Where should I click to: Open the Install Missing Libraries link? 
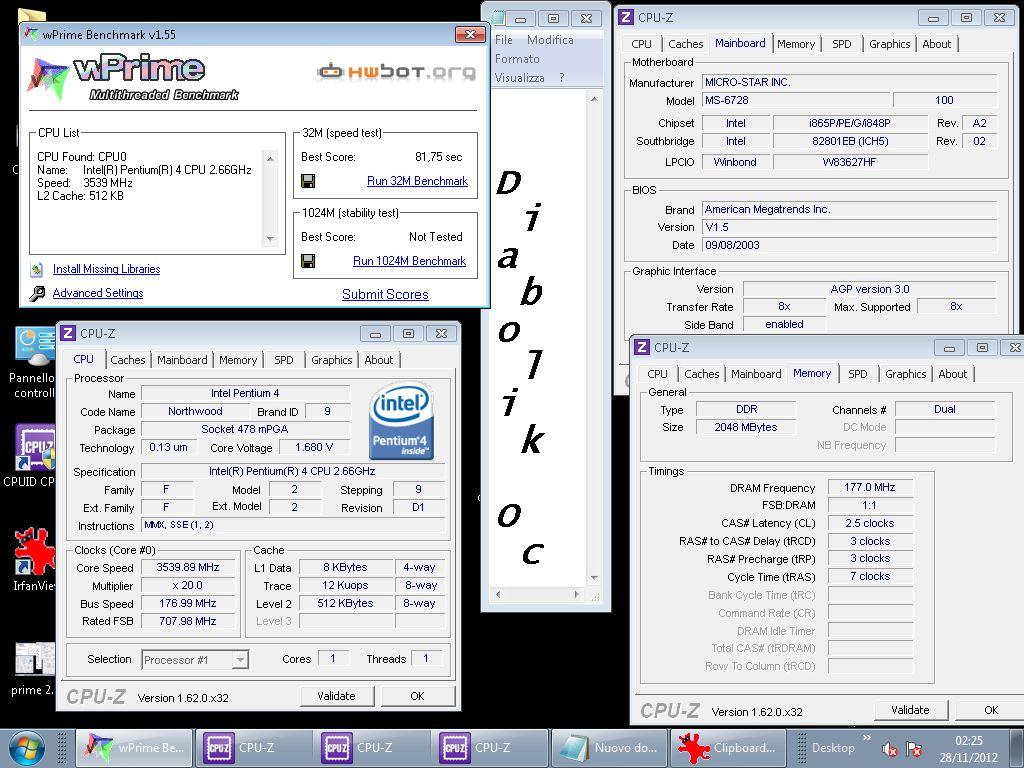click(x=106, y=269)
